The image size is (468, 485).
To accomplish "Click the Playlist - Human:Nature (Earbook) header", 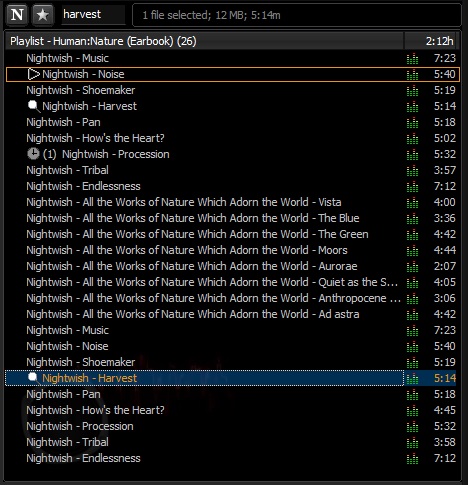I will [x=204, y=41].
